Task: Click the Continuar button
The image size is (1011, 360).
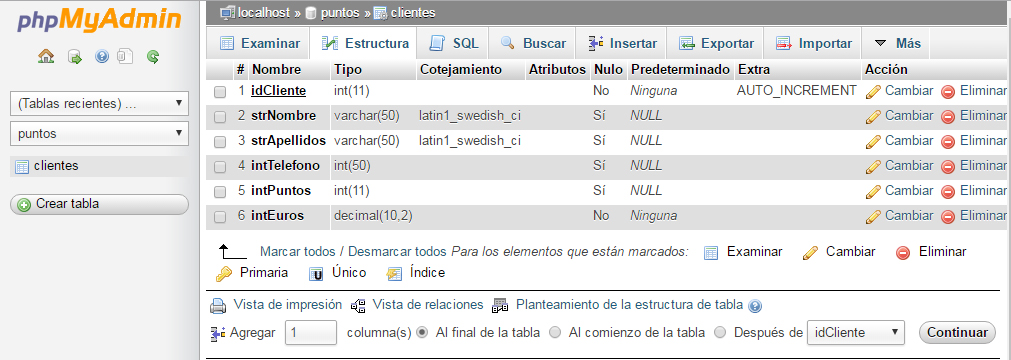Action: 957,333
